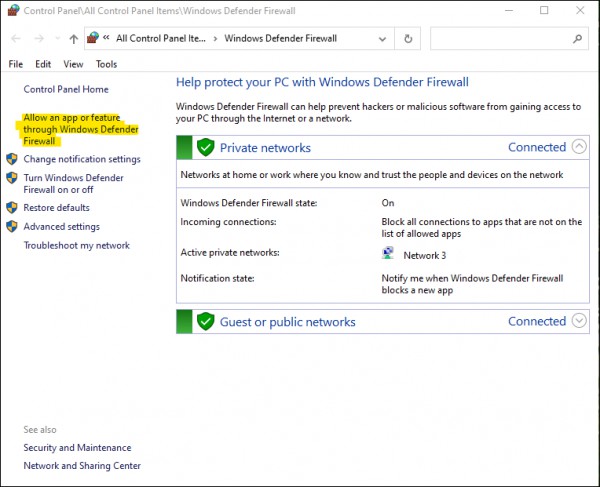Click the Forward navigation arrow

pos(39,38)
